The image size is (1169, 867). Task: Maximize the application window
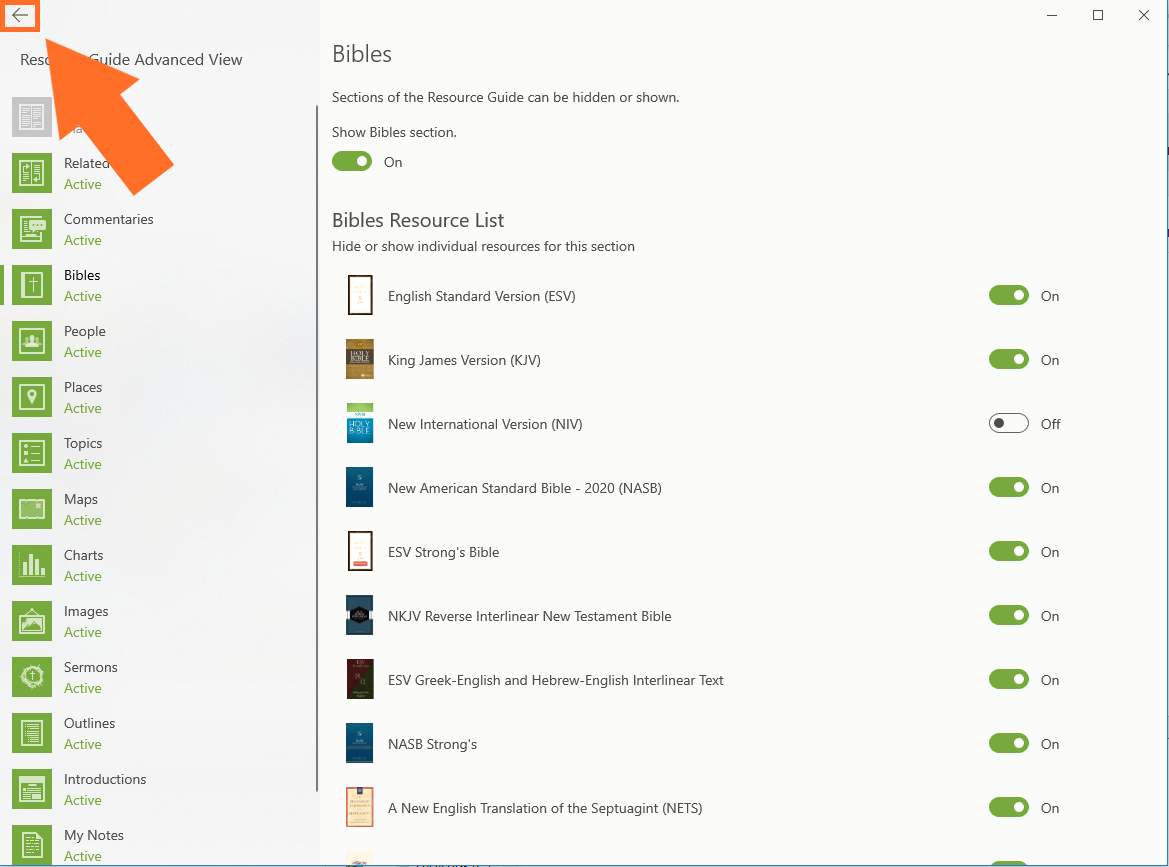(1098, 15)
